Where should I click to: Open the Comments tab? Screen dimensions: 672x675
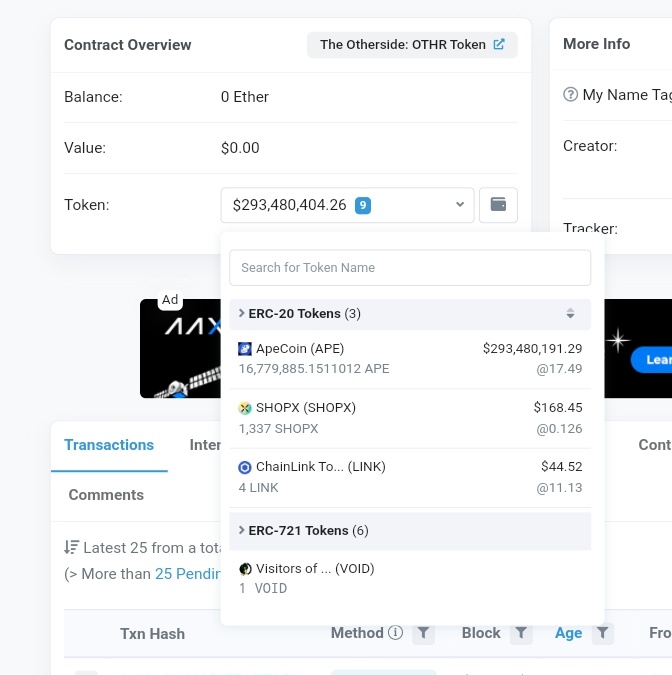(x=106, y=495)
